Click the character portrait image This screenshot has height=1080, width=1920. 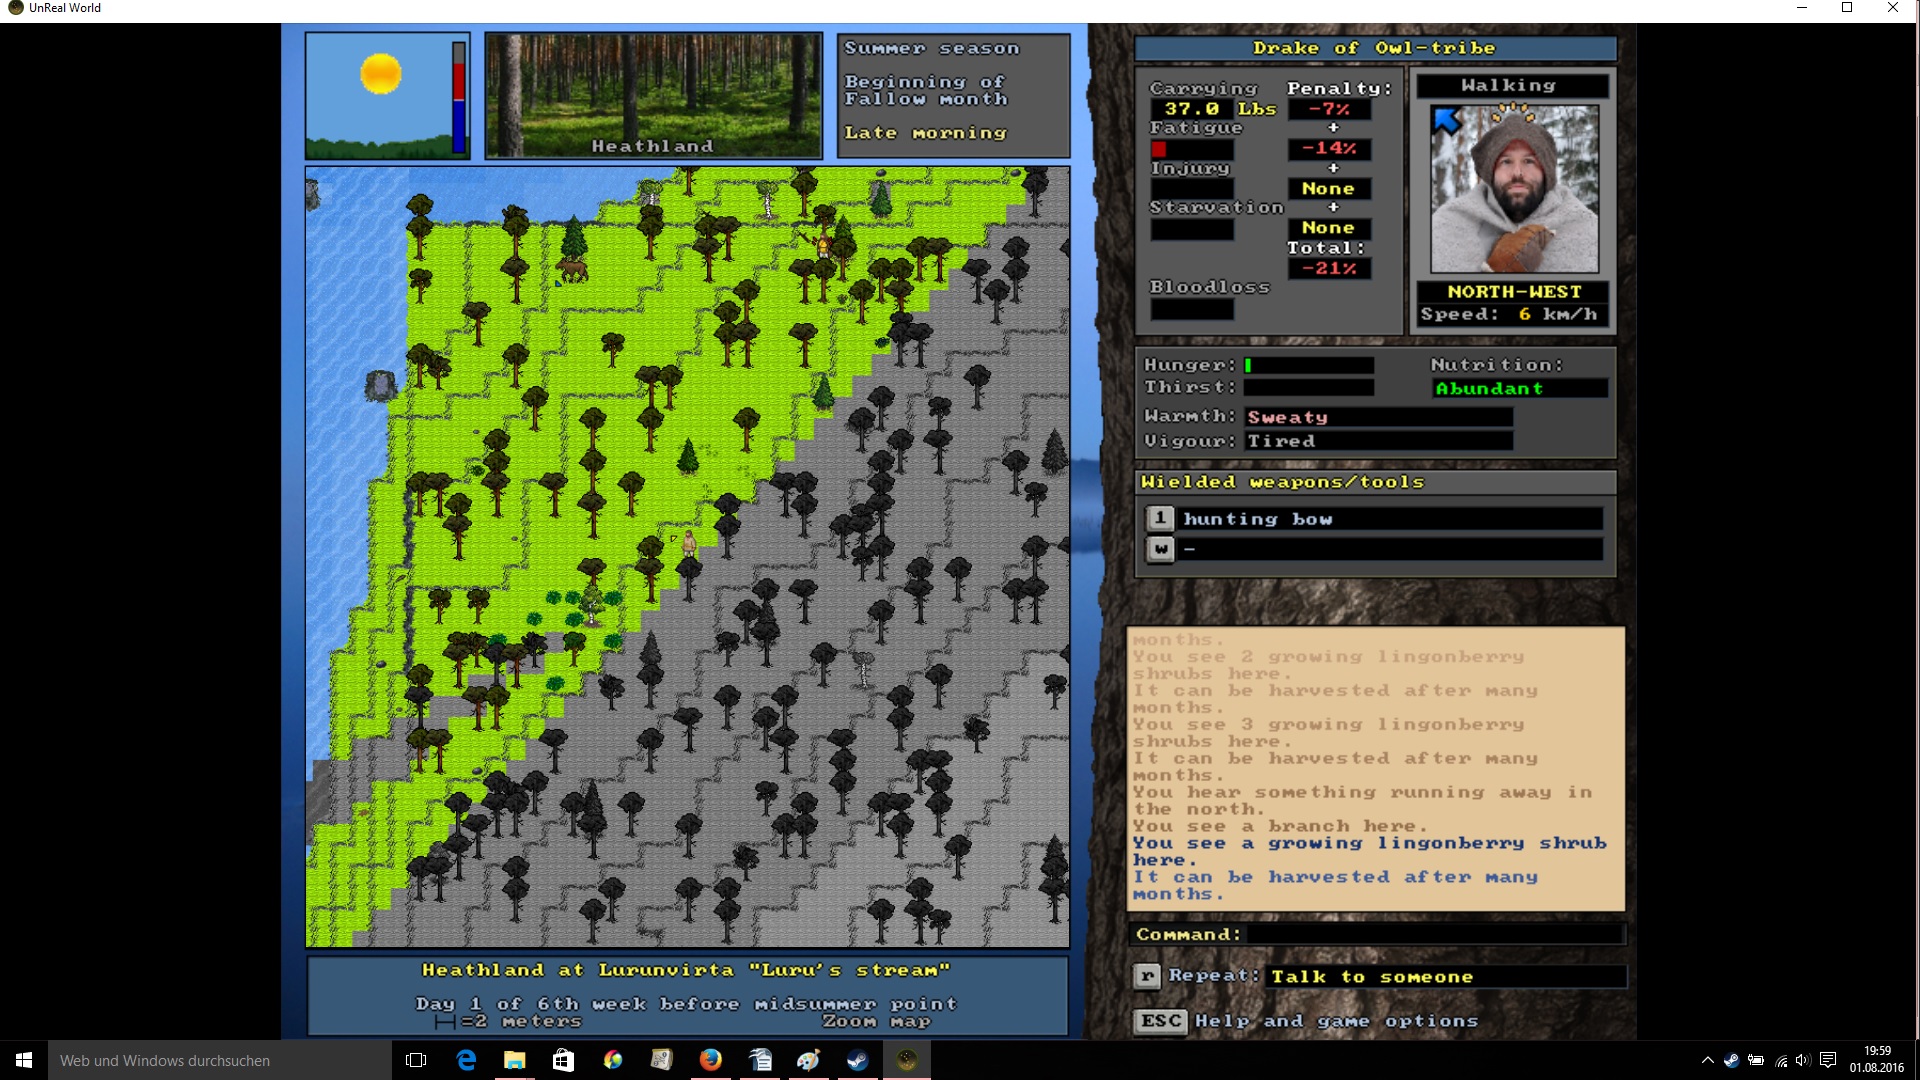pyautogui.click(x=1514, y=189)
